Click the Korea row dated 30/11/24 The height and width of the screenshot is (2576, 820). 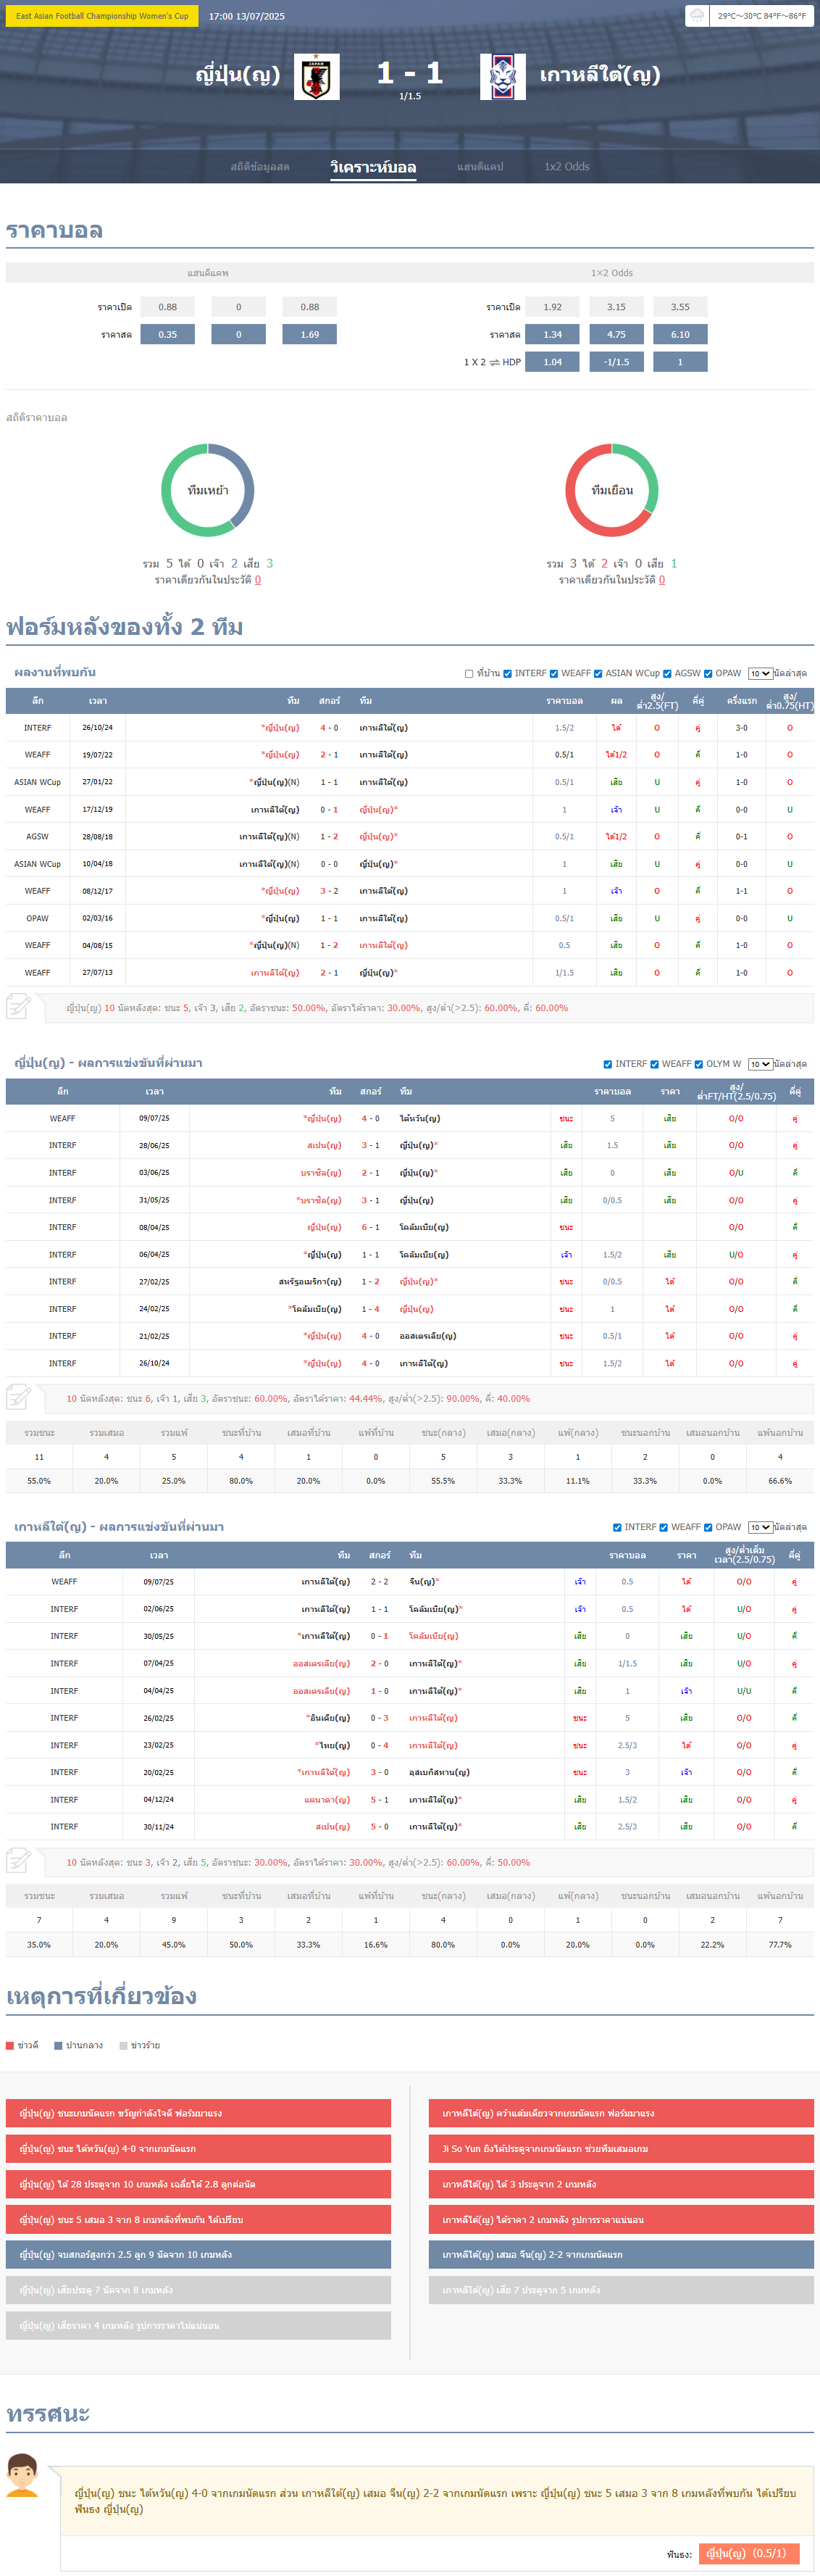(x=410, y=1826)
